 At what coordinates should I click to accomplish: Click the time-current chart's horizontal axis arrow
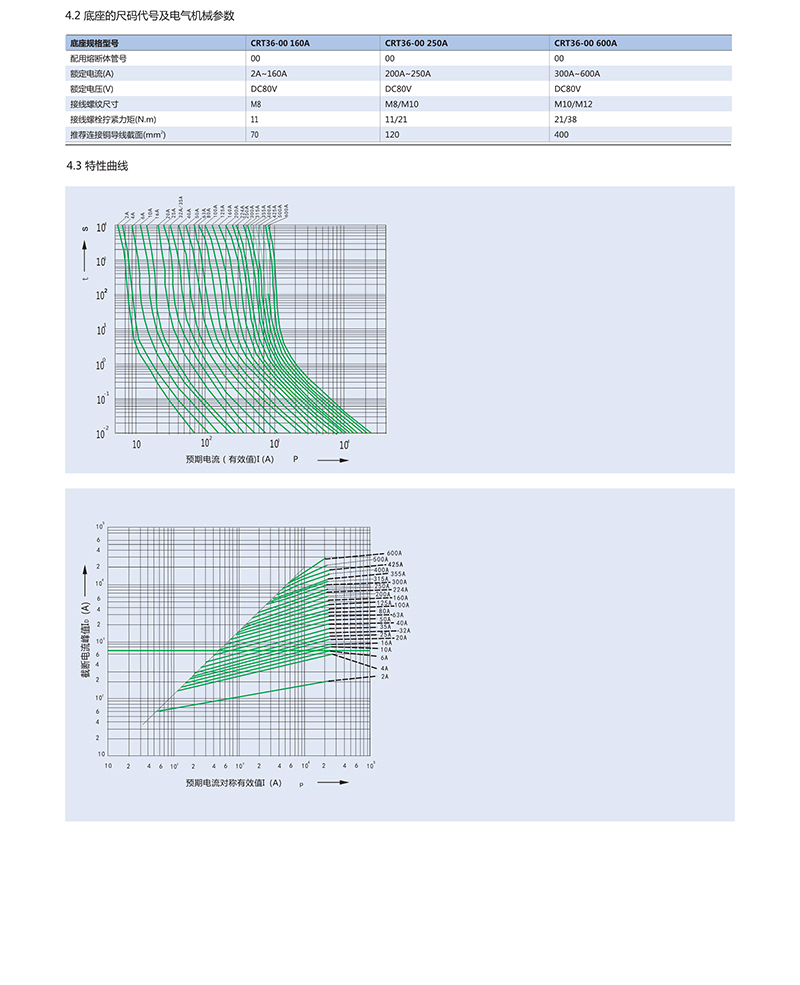pyautogui.click(x=333, y=460)
